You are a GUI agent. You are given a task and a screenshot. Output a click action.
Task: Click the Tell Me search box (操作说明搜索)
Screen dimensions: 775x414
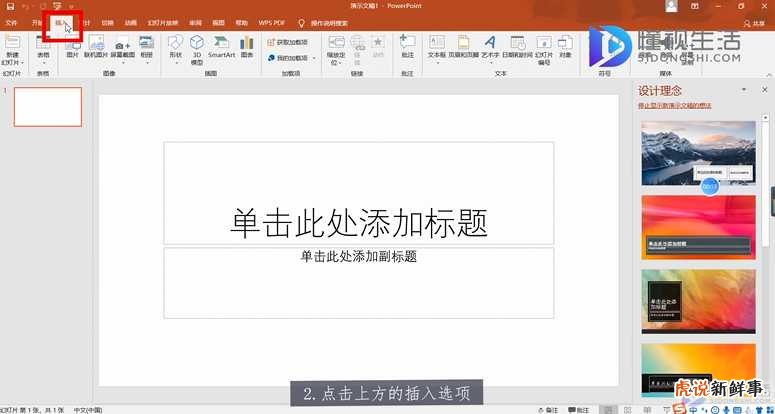[x=323, y=23]
